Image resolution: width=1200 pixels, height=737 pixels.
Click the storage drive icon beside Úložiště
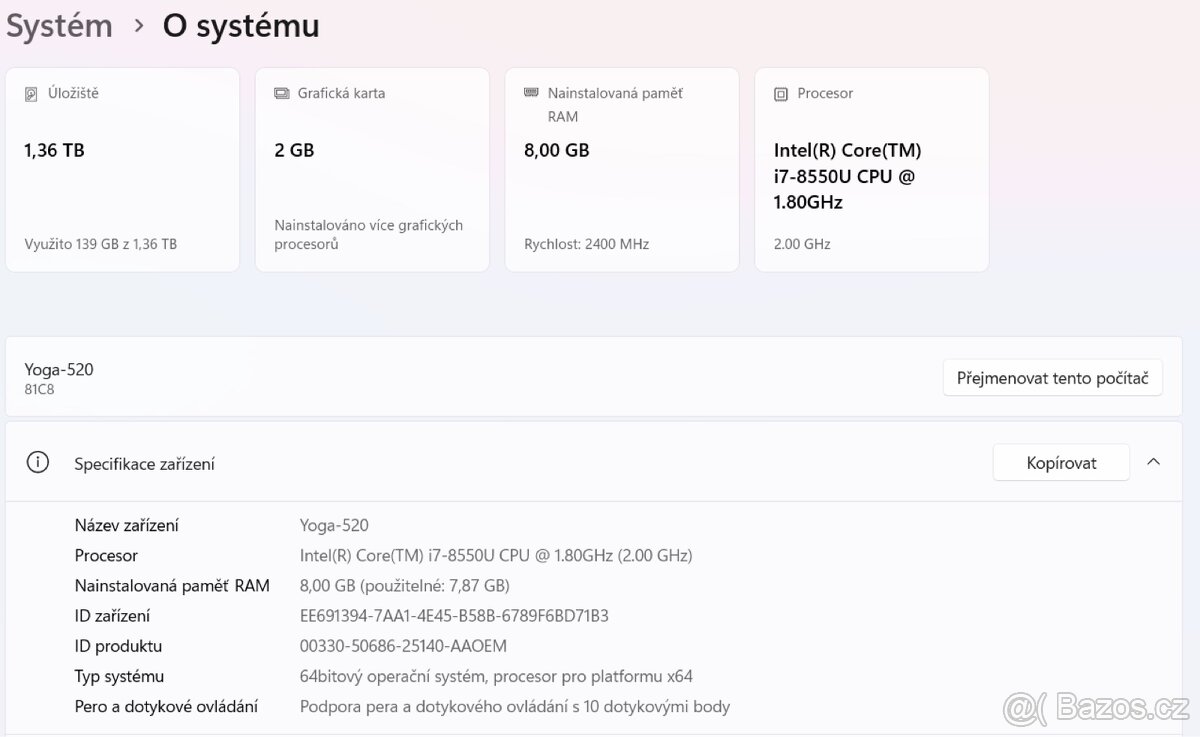tap(31, 94)
